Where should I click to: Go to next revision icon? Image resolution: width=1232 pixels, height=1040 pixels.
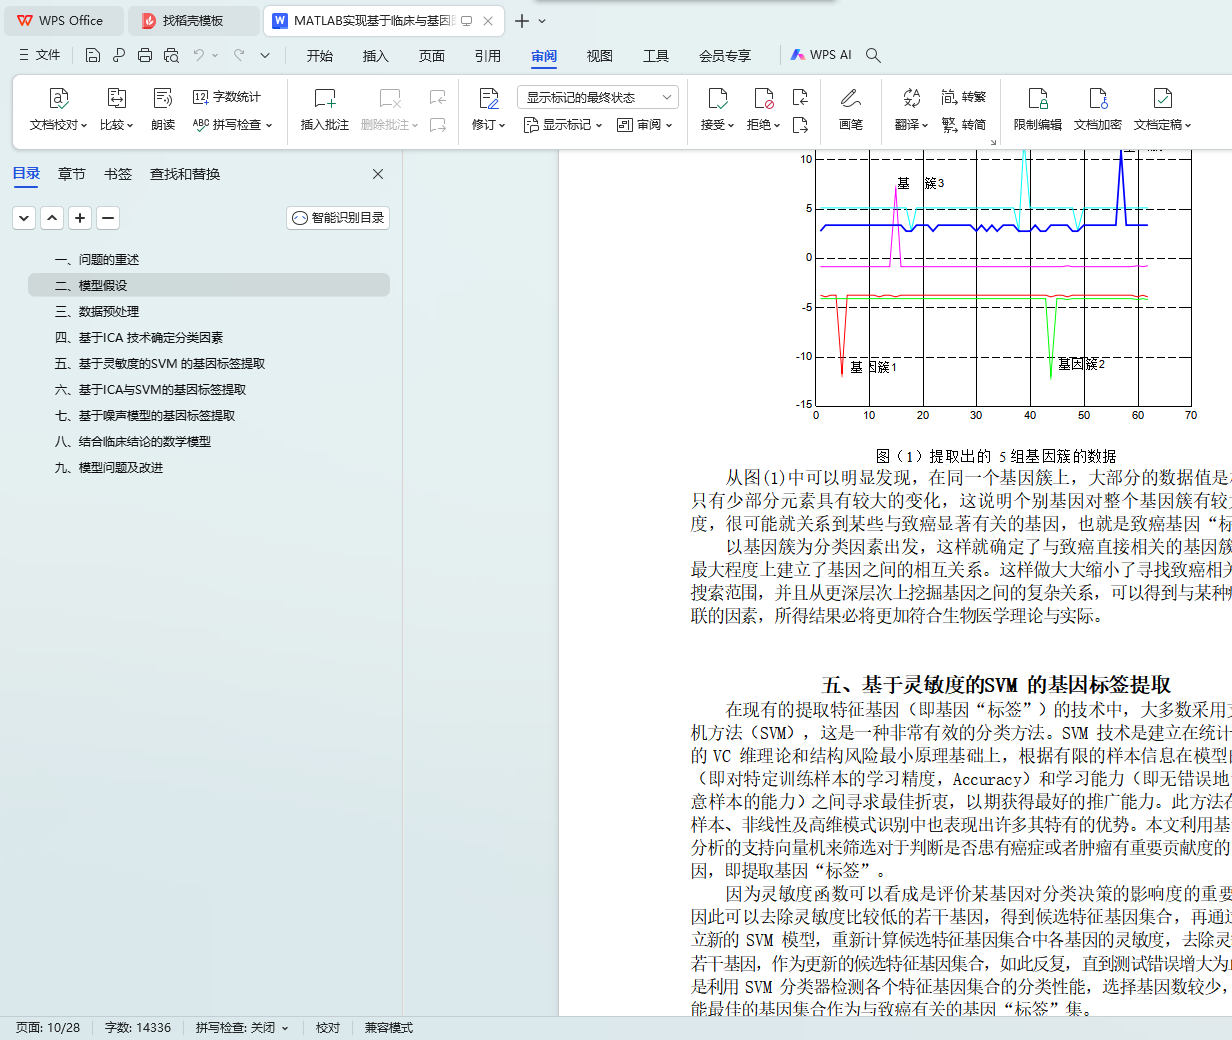(800, 125)
